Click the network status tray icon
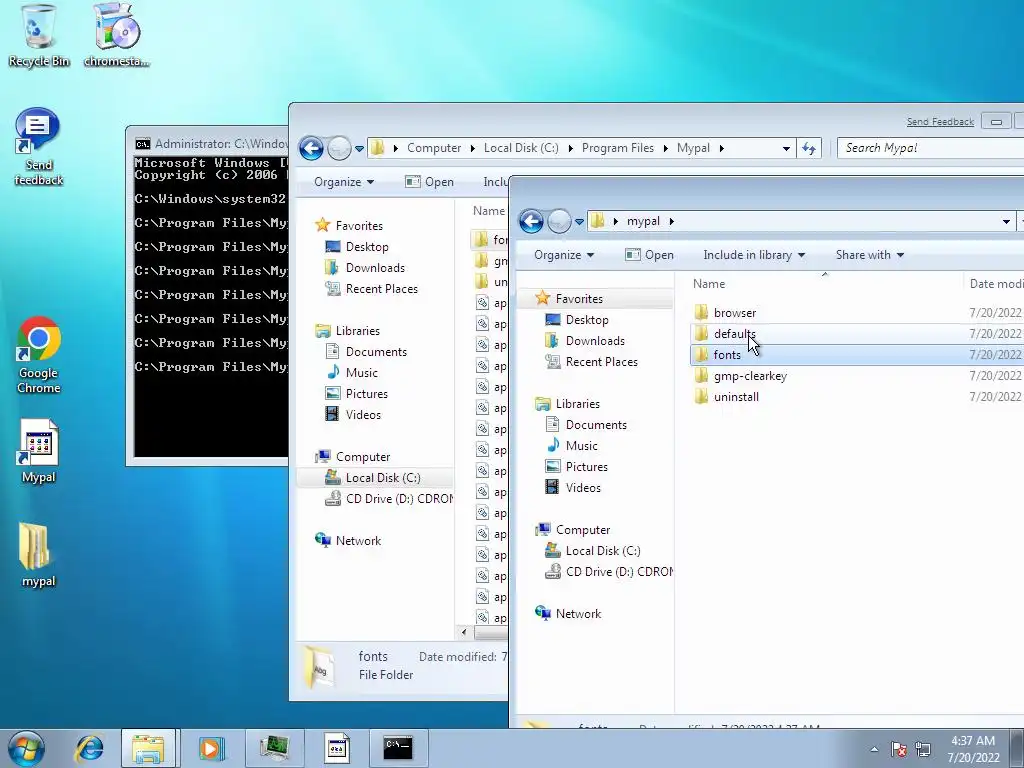 point(923,749)
